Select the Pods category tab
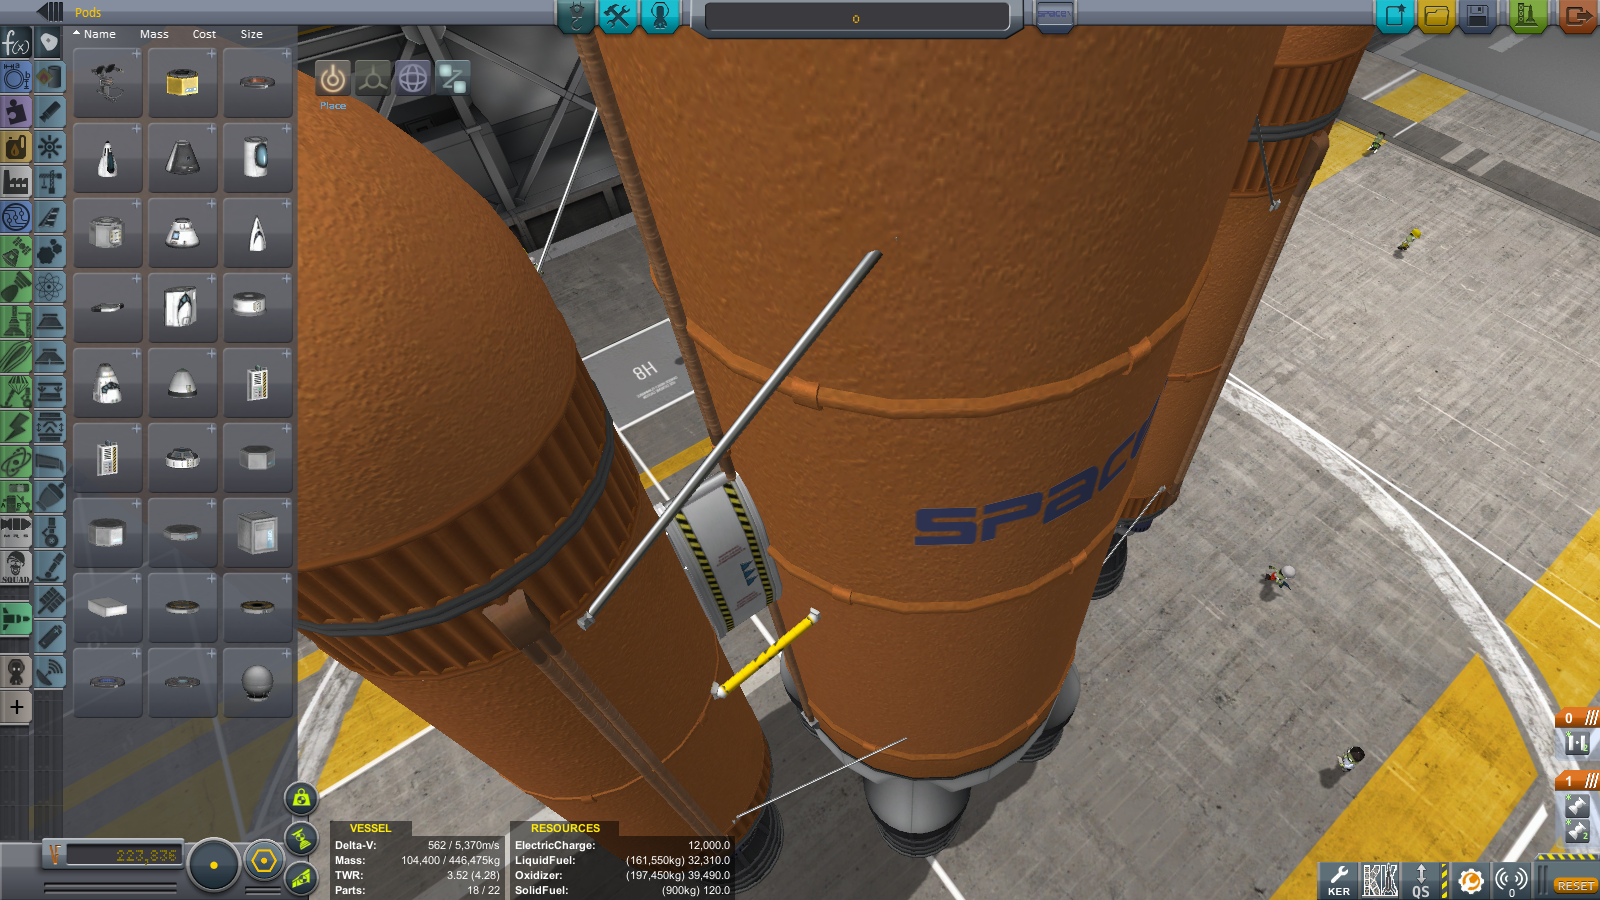The height and width of the screenshot is (900, 1600). (x=50, y=43)
